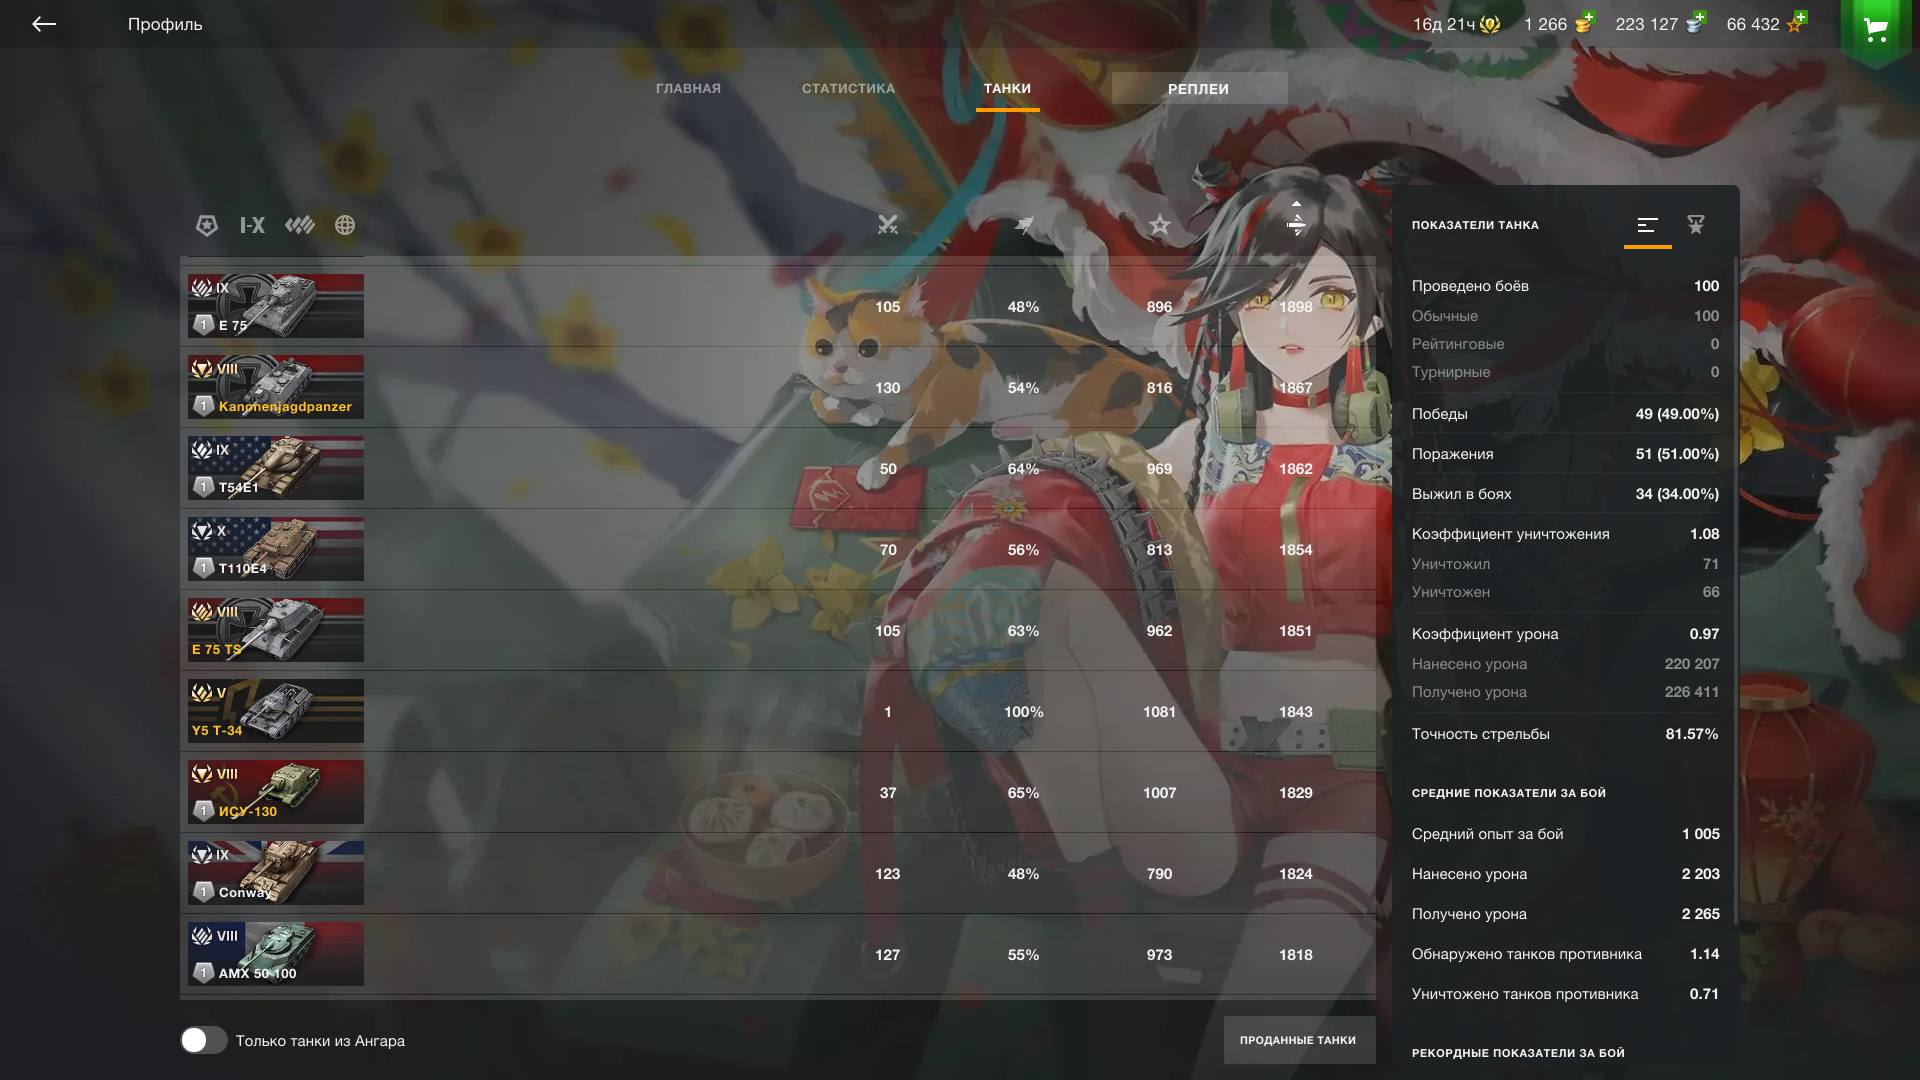Image resolution: width=1920 pixels, height=1080 pixels.
Task: Add free experience via the star plus icon
Action: (1797, 22)
